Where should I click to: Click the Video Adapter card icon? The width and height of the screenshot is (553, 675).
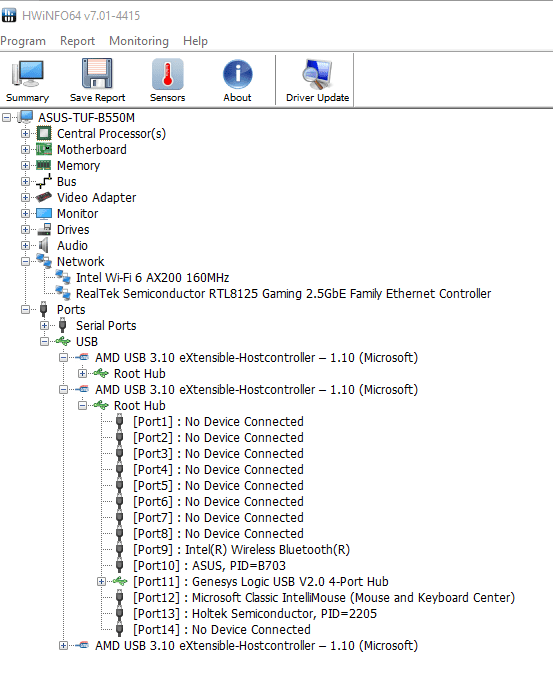(x=43, y=197)
